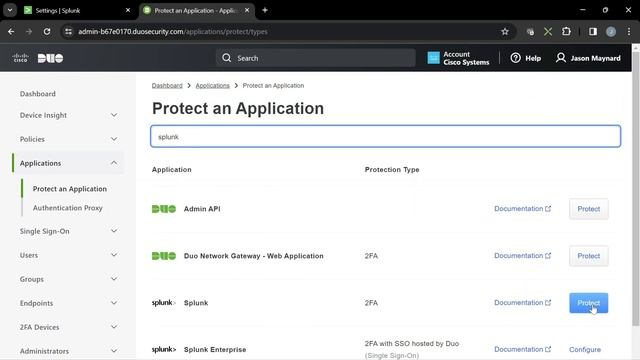
Task: Open site information icon in address bar
Action: (69, 31)
